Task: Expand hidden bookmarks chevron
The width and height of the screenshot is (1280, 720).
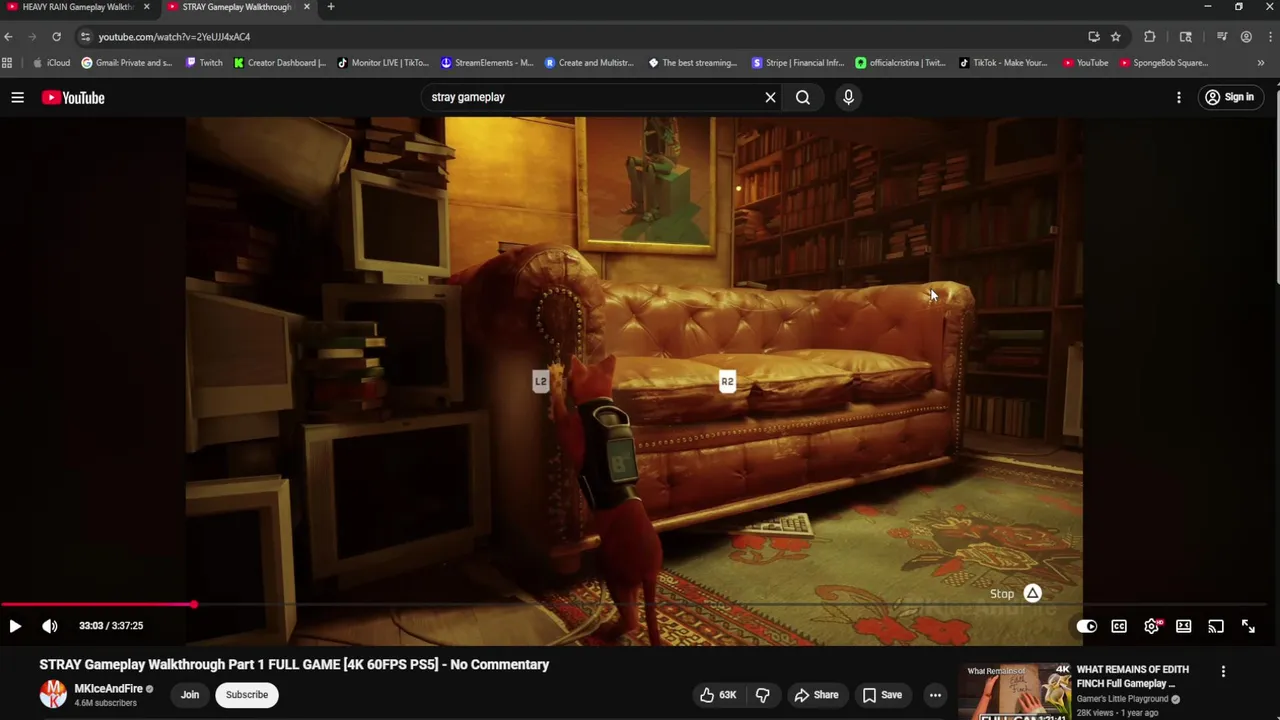Action: (1260, 63)
